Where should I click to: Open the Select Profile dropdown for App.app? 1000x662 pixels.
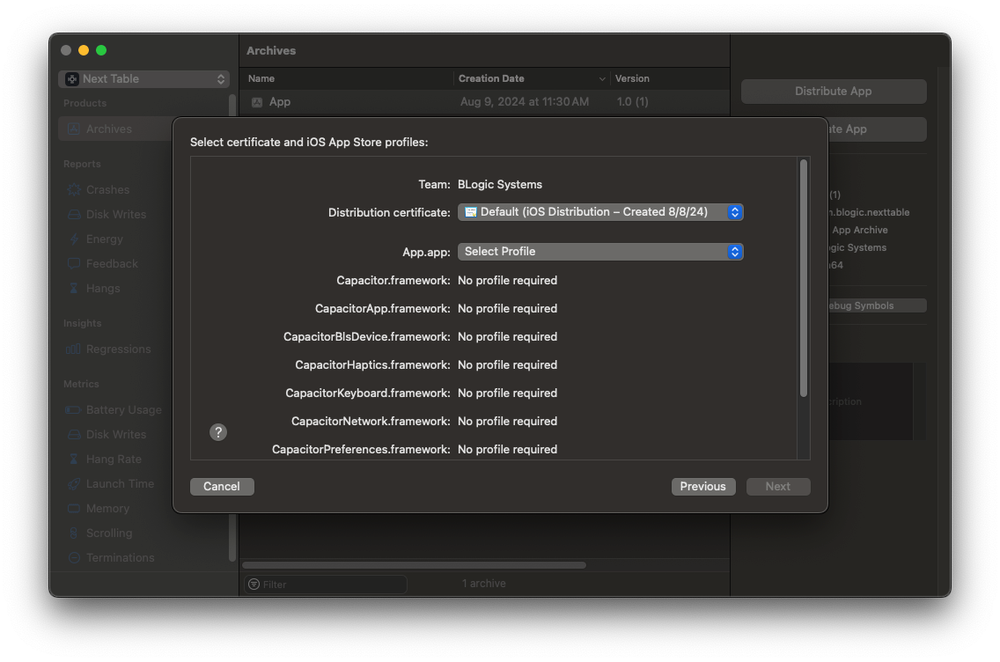point(600,252)
